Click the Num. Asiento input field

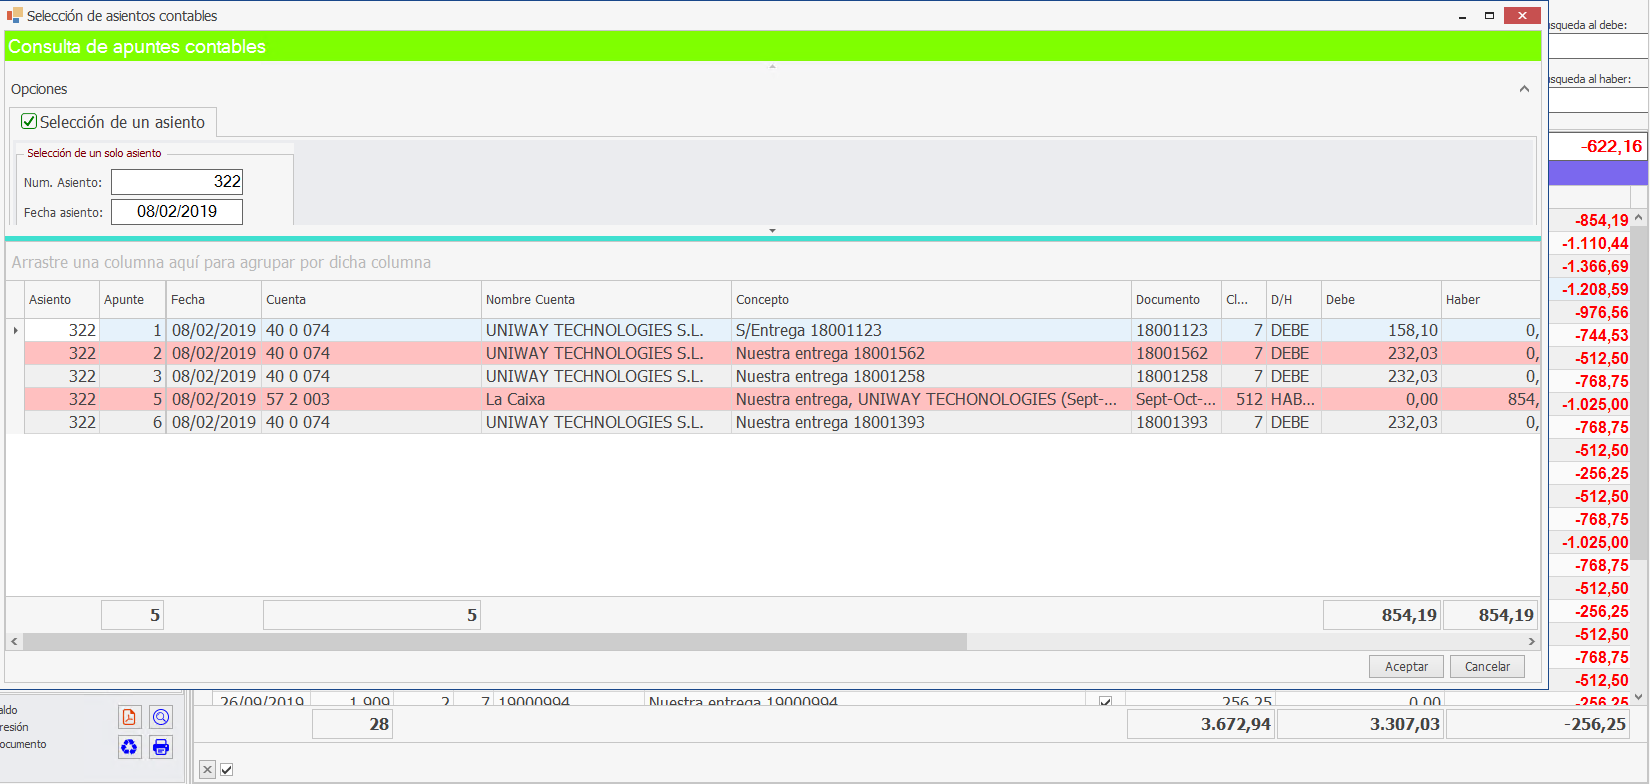pos(177,182)
